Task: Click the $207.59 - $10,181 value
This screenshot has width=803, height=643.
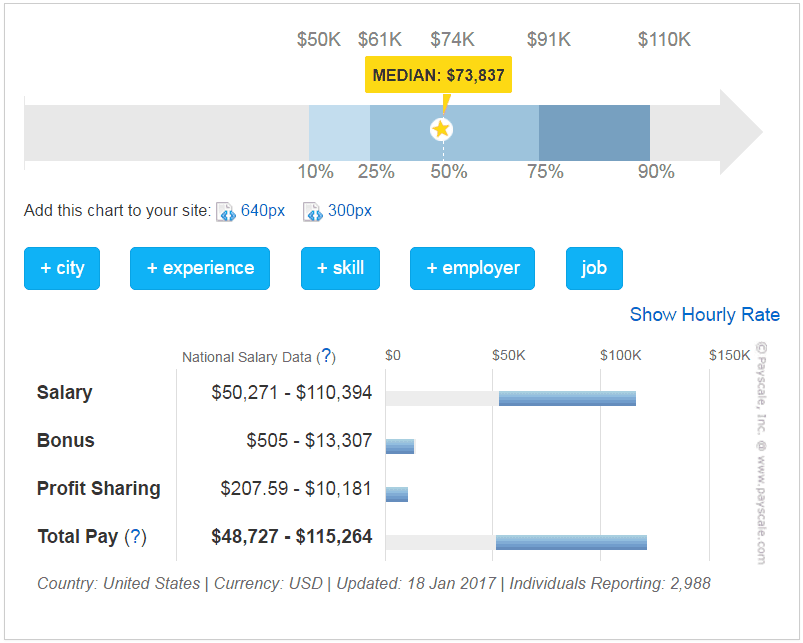Action: coord(295,488)
